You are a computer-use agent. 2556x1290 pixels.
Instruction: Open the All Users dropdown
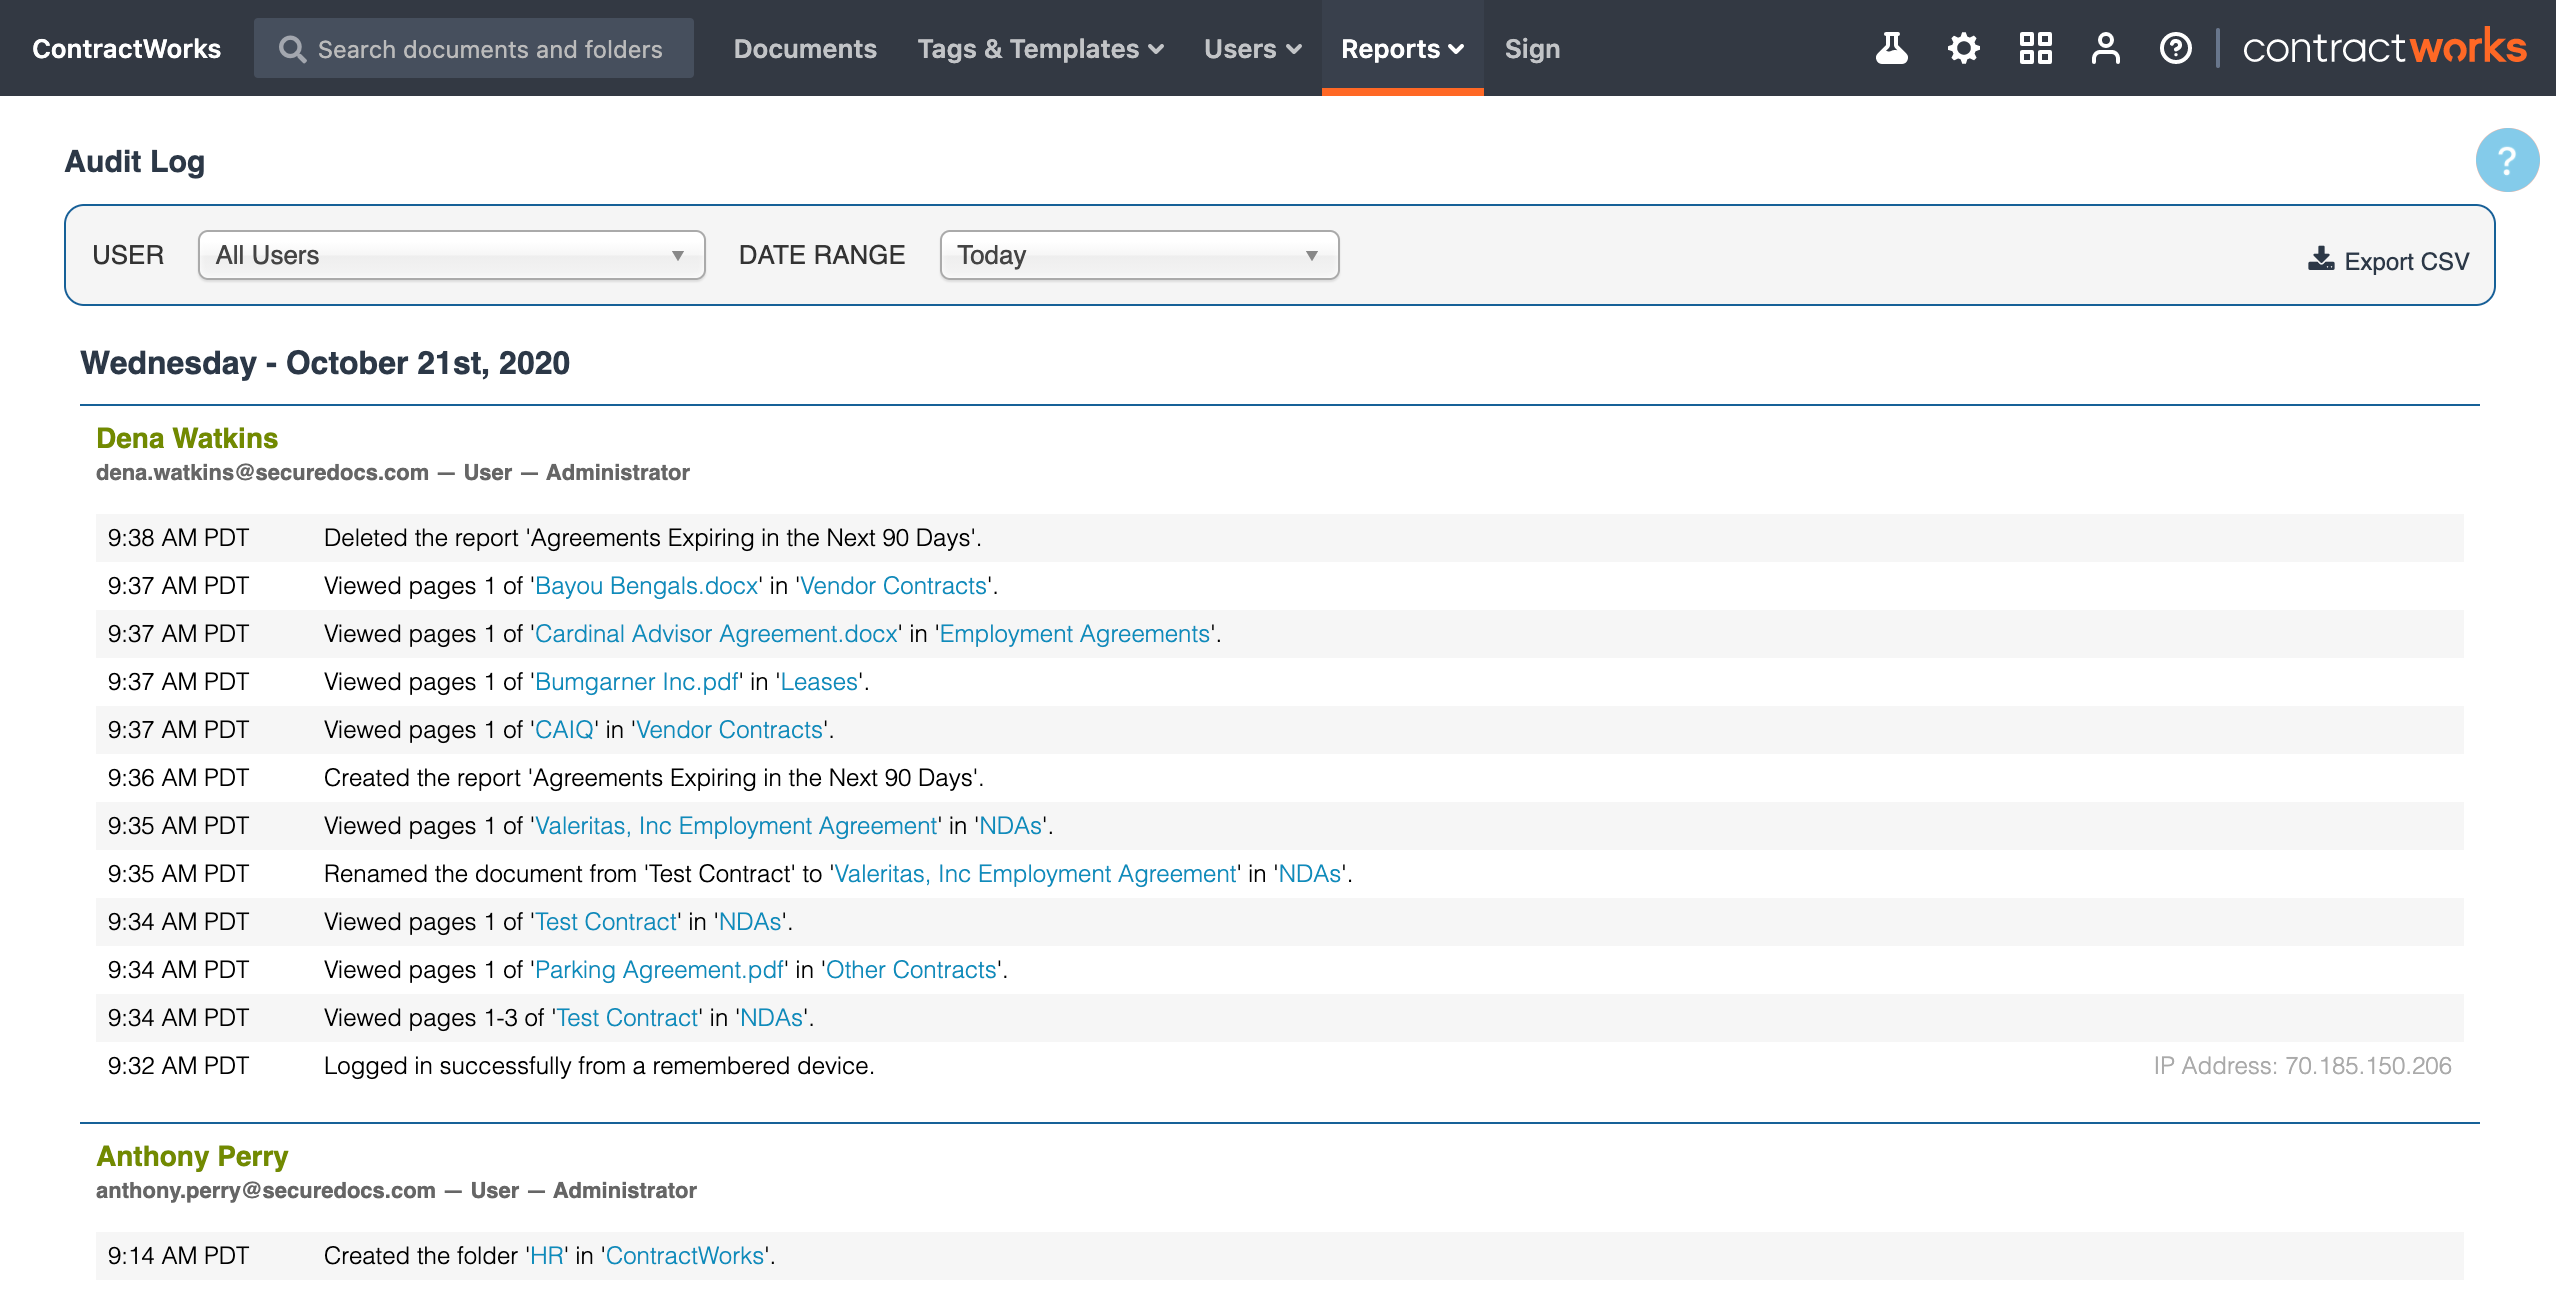tap(451, 255)
